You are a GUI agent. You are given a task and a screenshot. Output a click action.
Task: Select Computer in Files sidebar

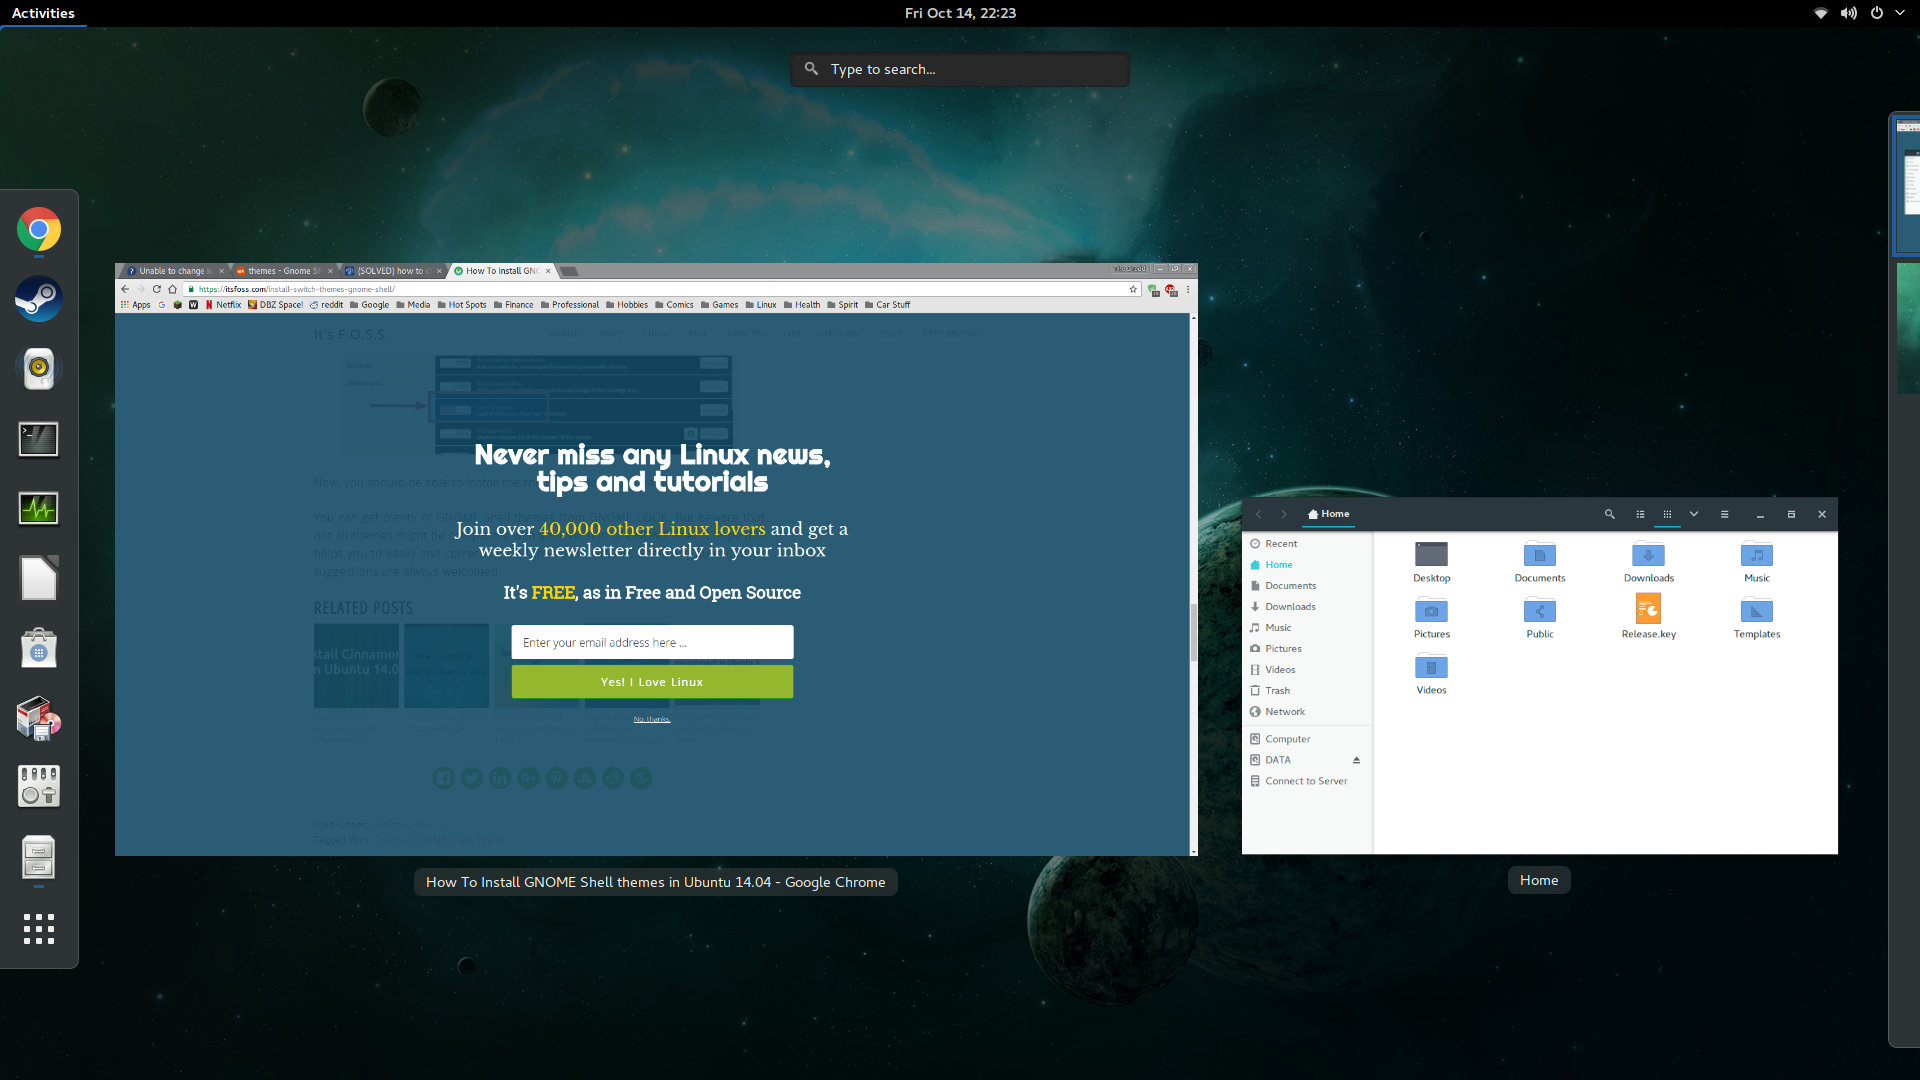pos(1307,739)
